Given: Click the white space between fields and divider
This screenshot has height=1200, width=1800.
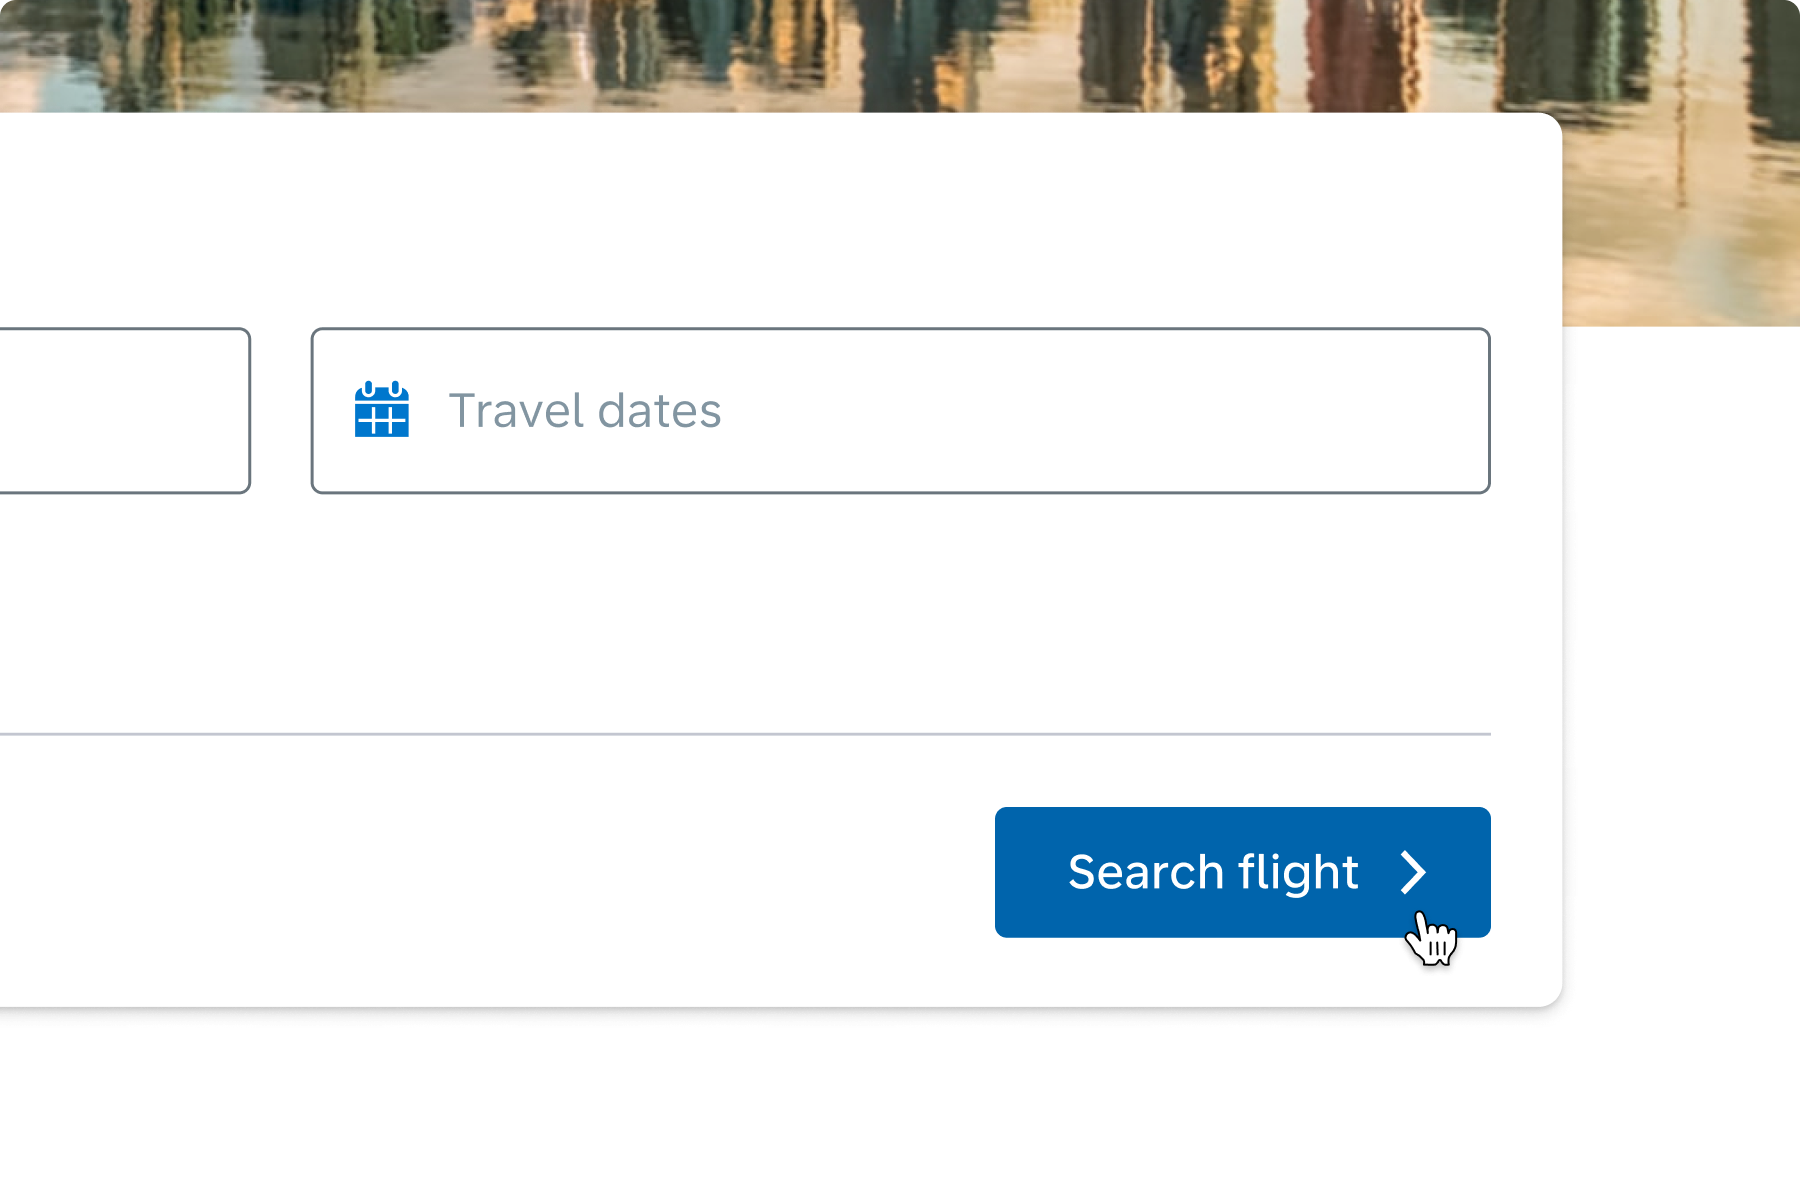Looking at the screenshot, I should 745,612.
